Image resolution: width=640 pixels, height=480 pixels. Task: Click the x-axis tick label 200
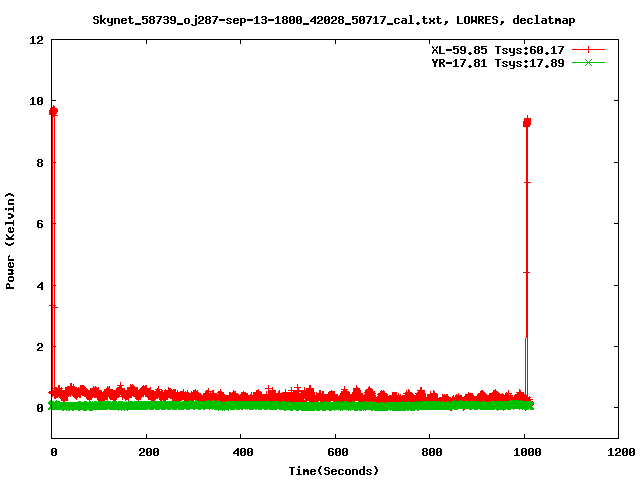[148, 452]
